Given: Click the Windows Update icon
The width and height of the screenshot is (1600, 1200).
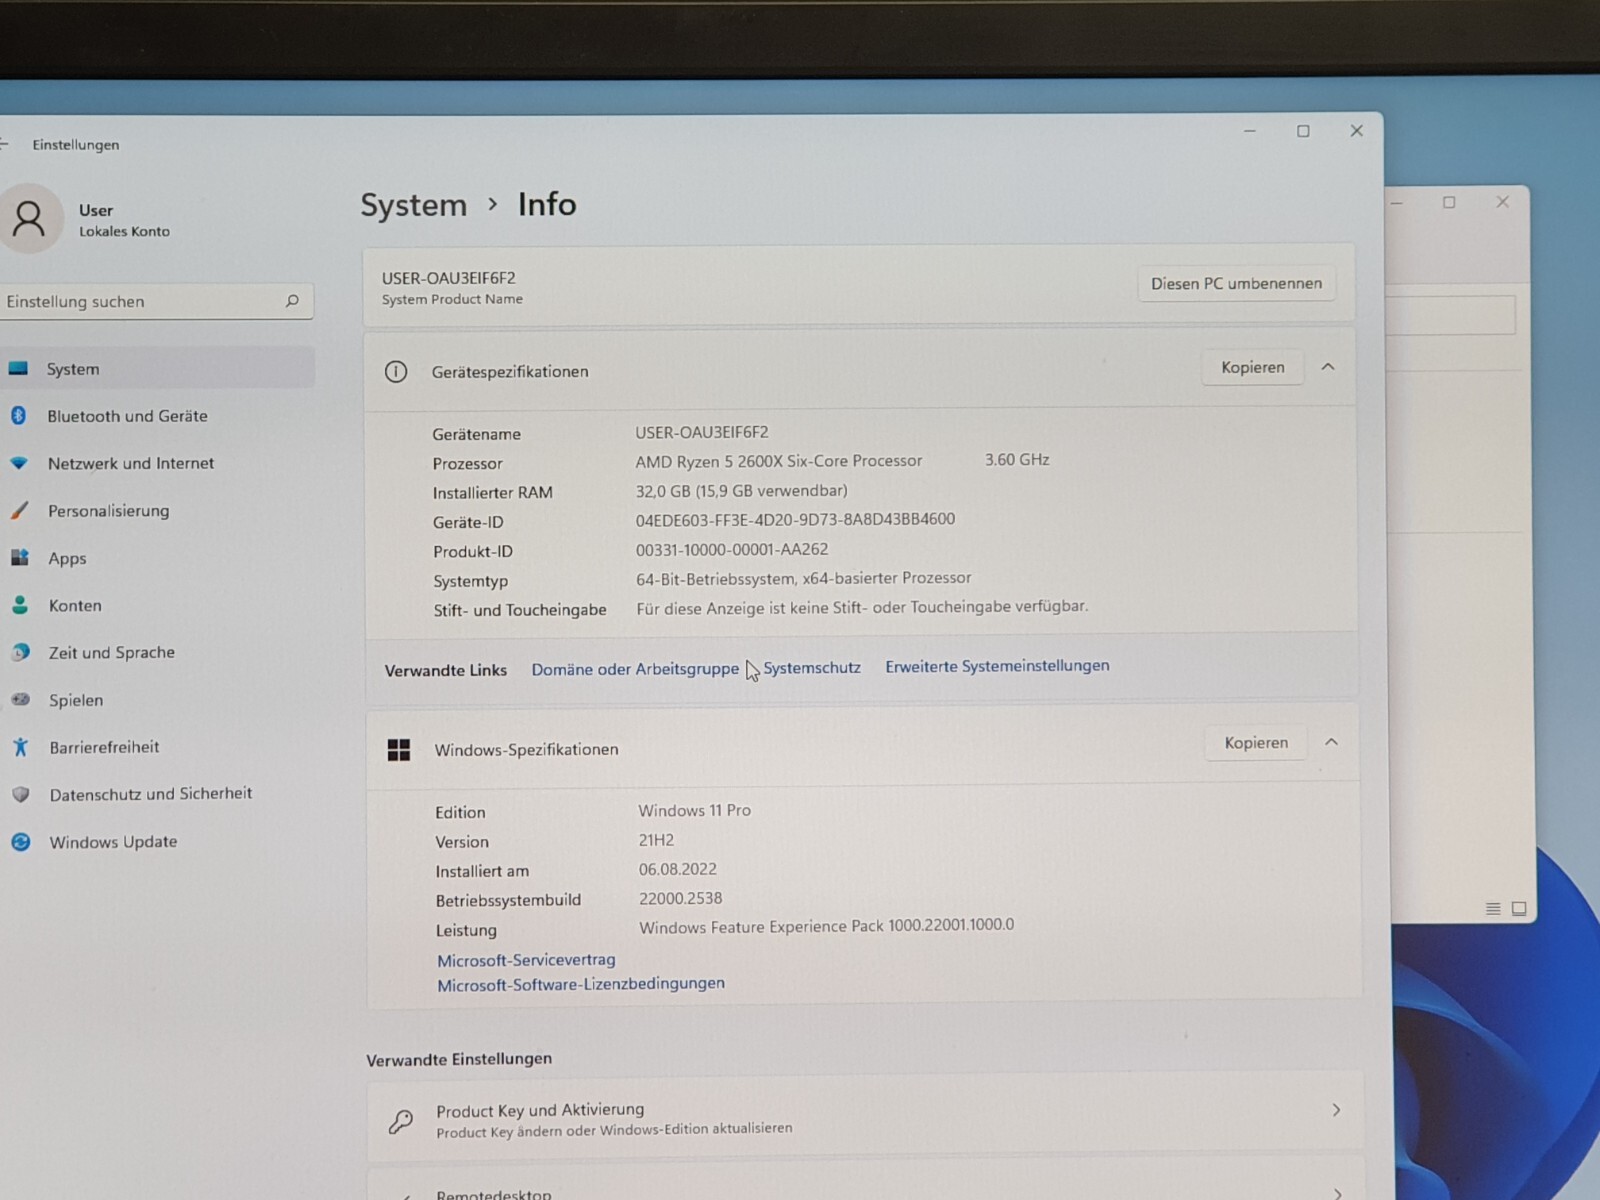Looking at the screenshot, I should [21, 842].
